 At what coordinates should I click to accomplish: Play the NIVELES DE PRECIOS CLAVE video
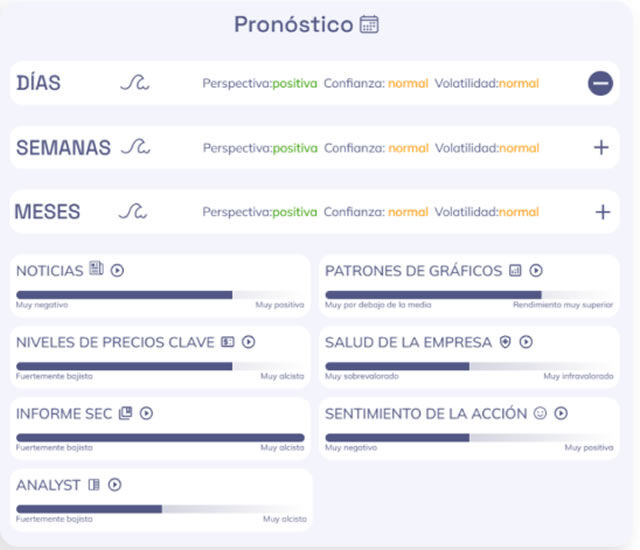pyautogui.click(x=249, y=342)
